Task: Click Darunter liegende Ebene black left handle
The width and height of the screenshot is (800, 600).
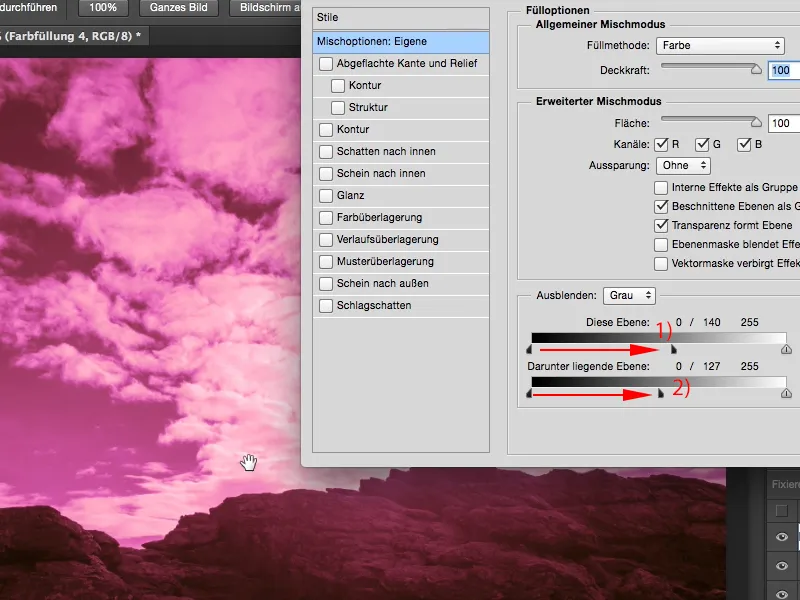Action: (x=529, y=393)
